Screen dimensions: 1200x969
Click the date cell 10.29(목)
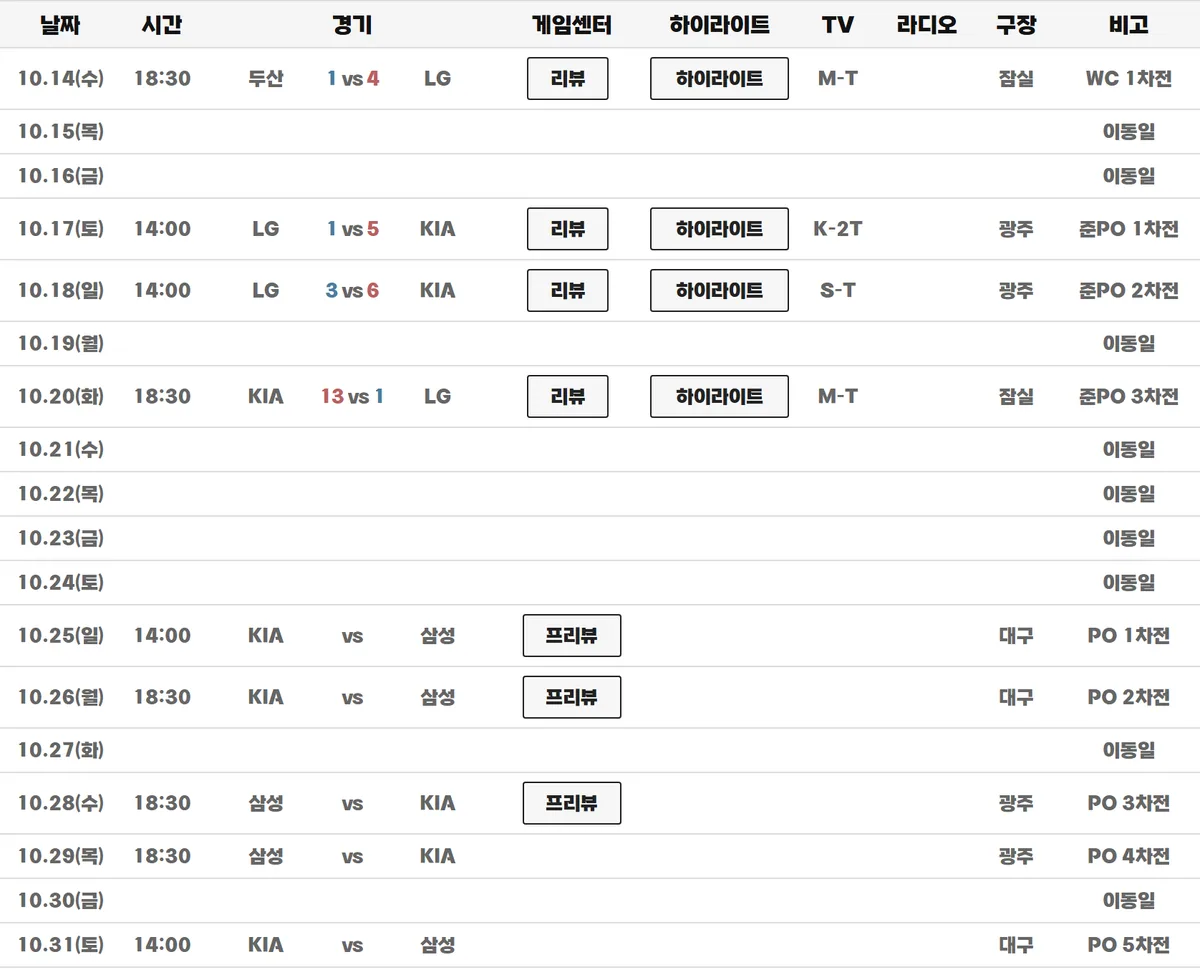61,857
